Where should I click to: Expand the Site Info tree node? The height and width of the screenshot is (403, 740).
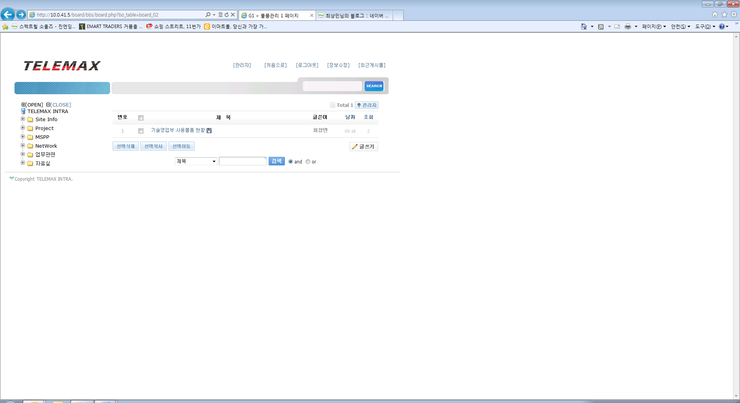click(x=23, y=119)
